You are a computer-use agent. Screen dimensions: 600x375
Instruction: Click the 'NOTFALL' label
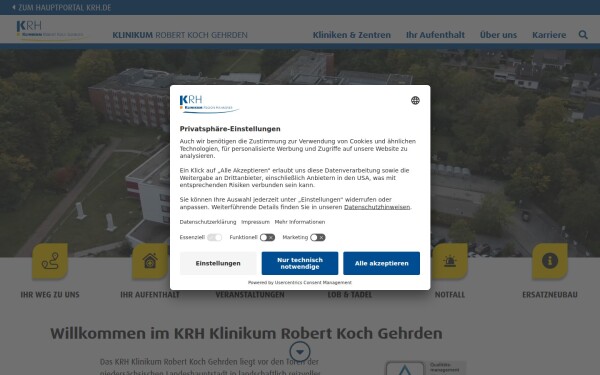[450, 295]
